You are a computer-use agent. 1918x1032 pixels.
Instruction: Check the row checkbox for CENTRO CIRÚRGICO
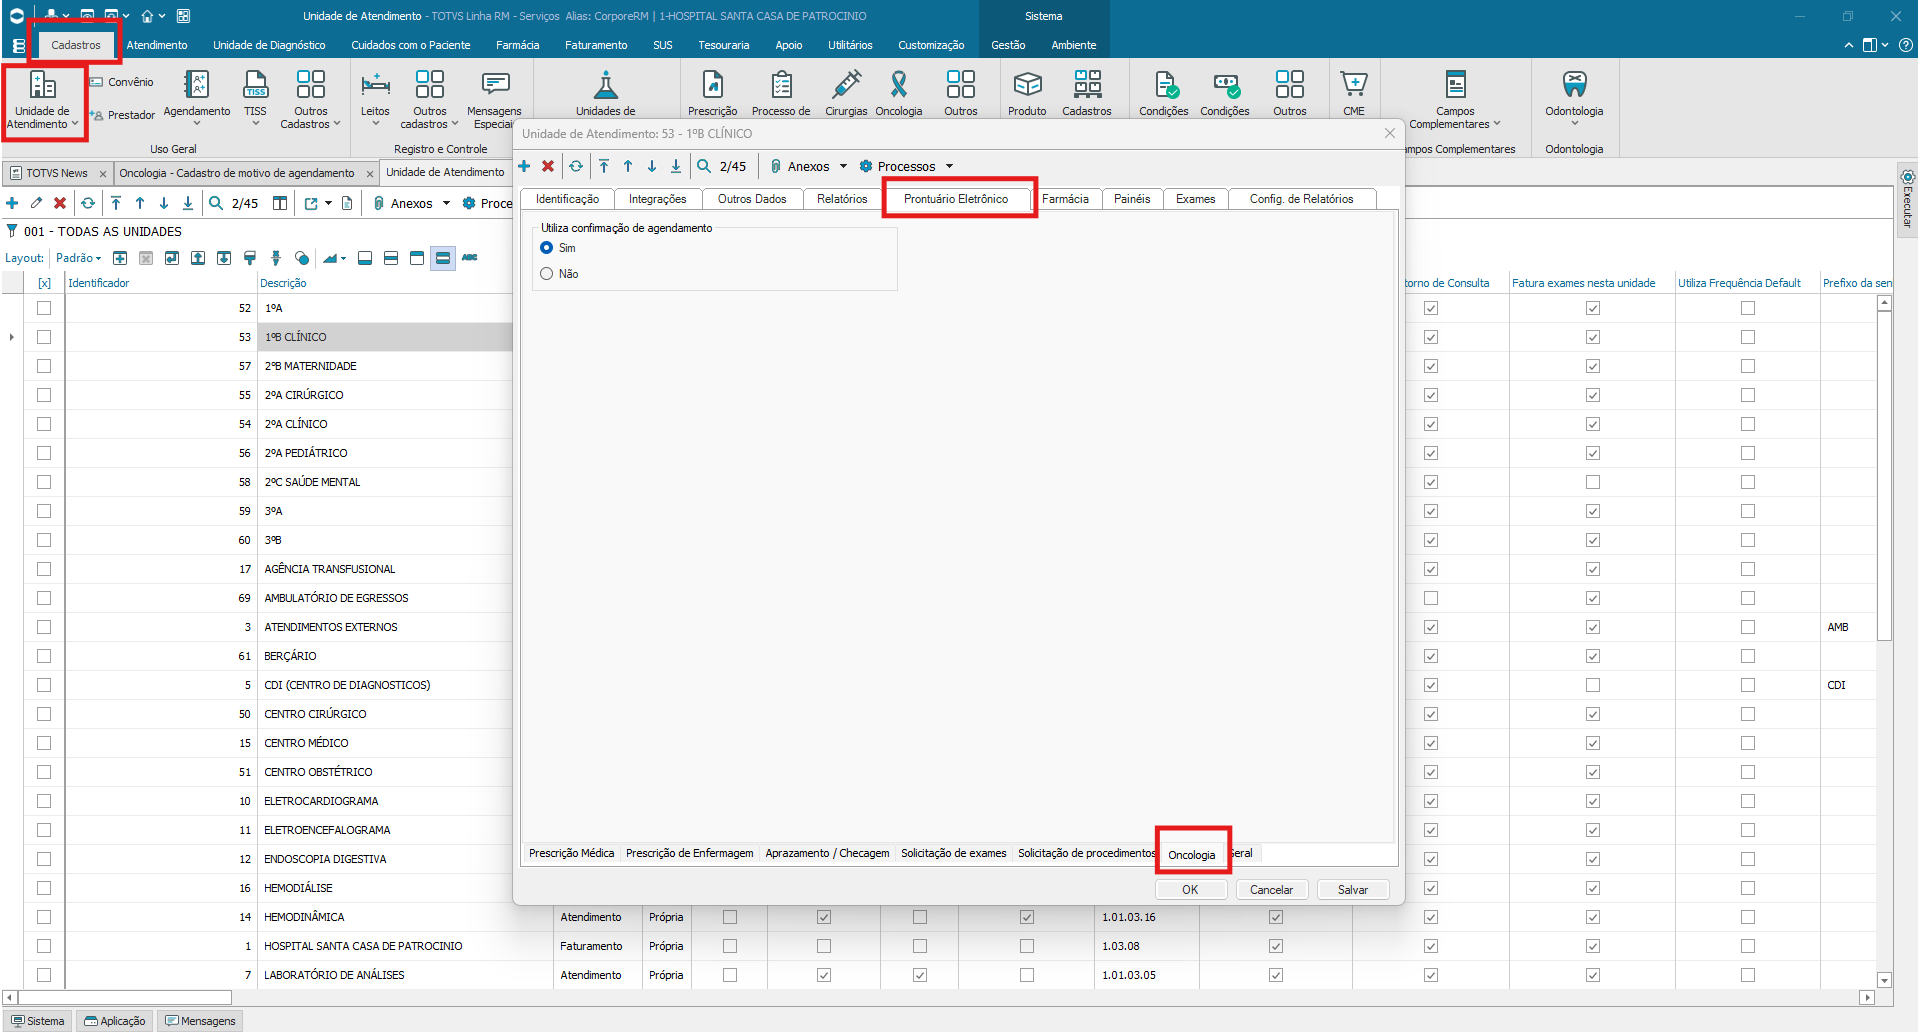point(44,714)
